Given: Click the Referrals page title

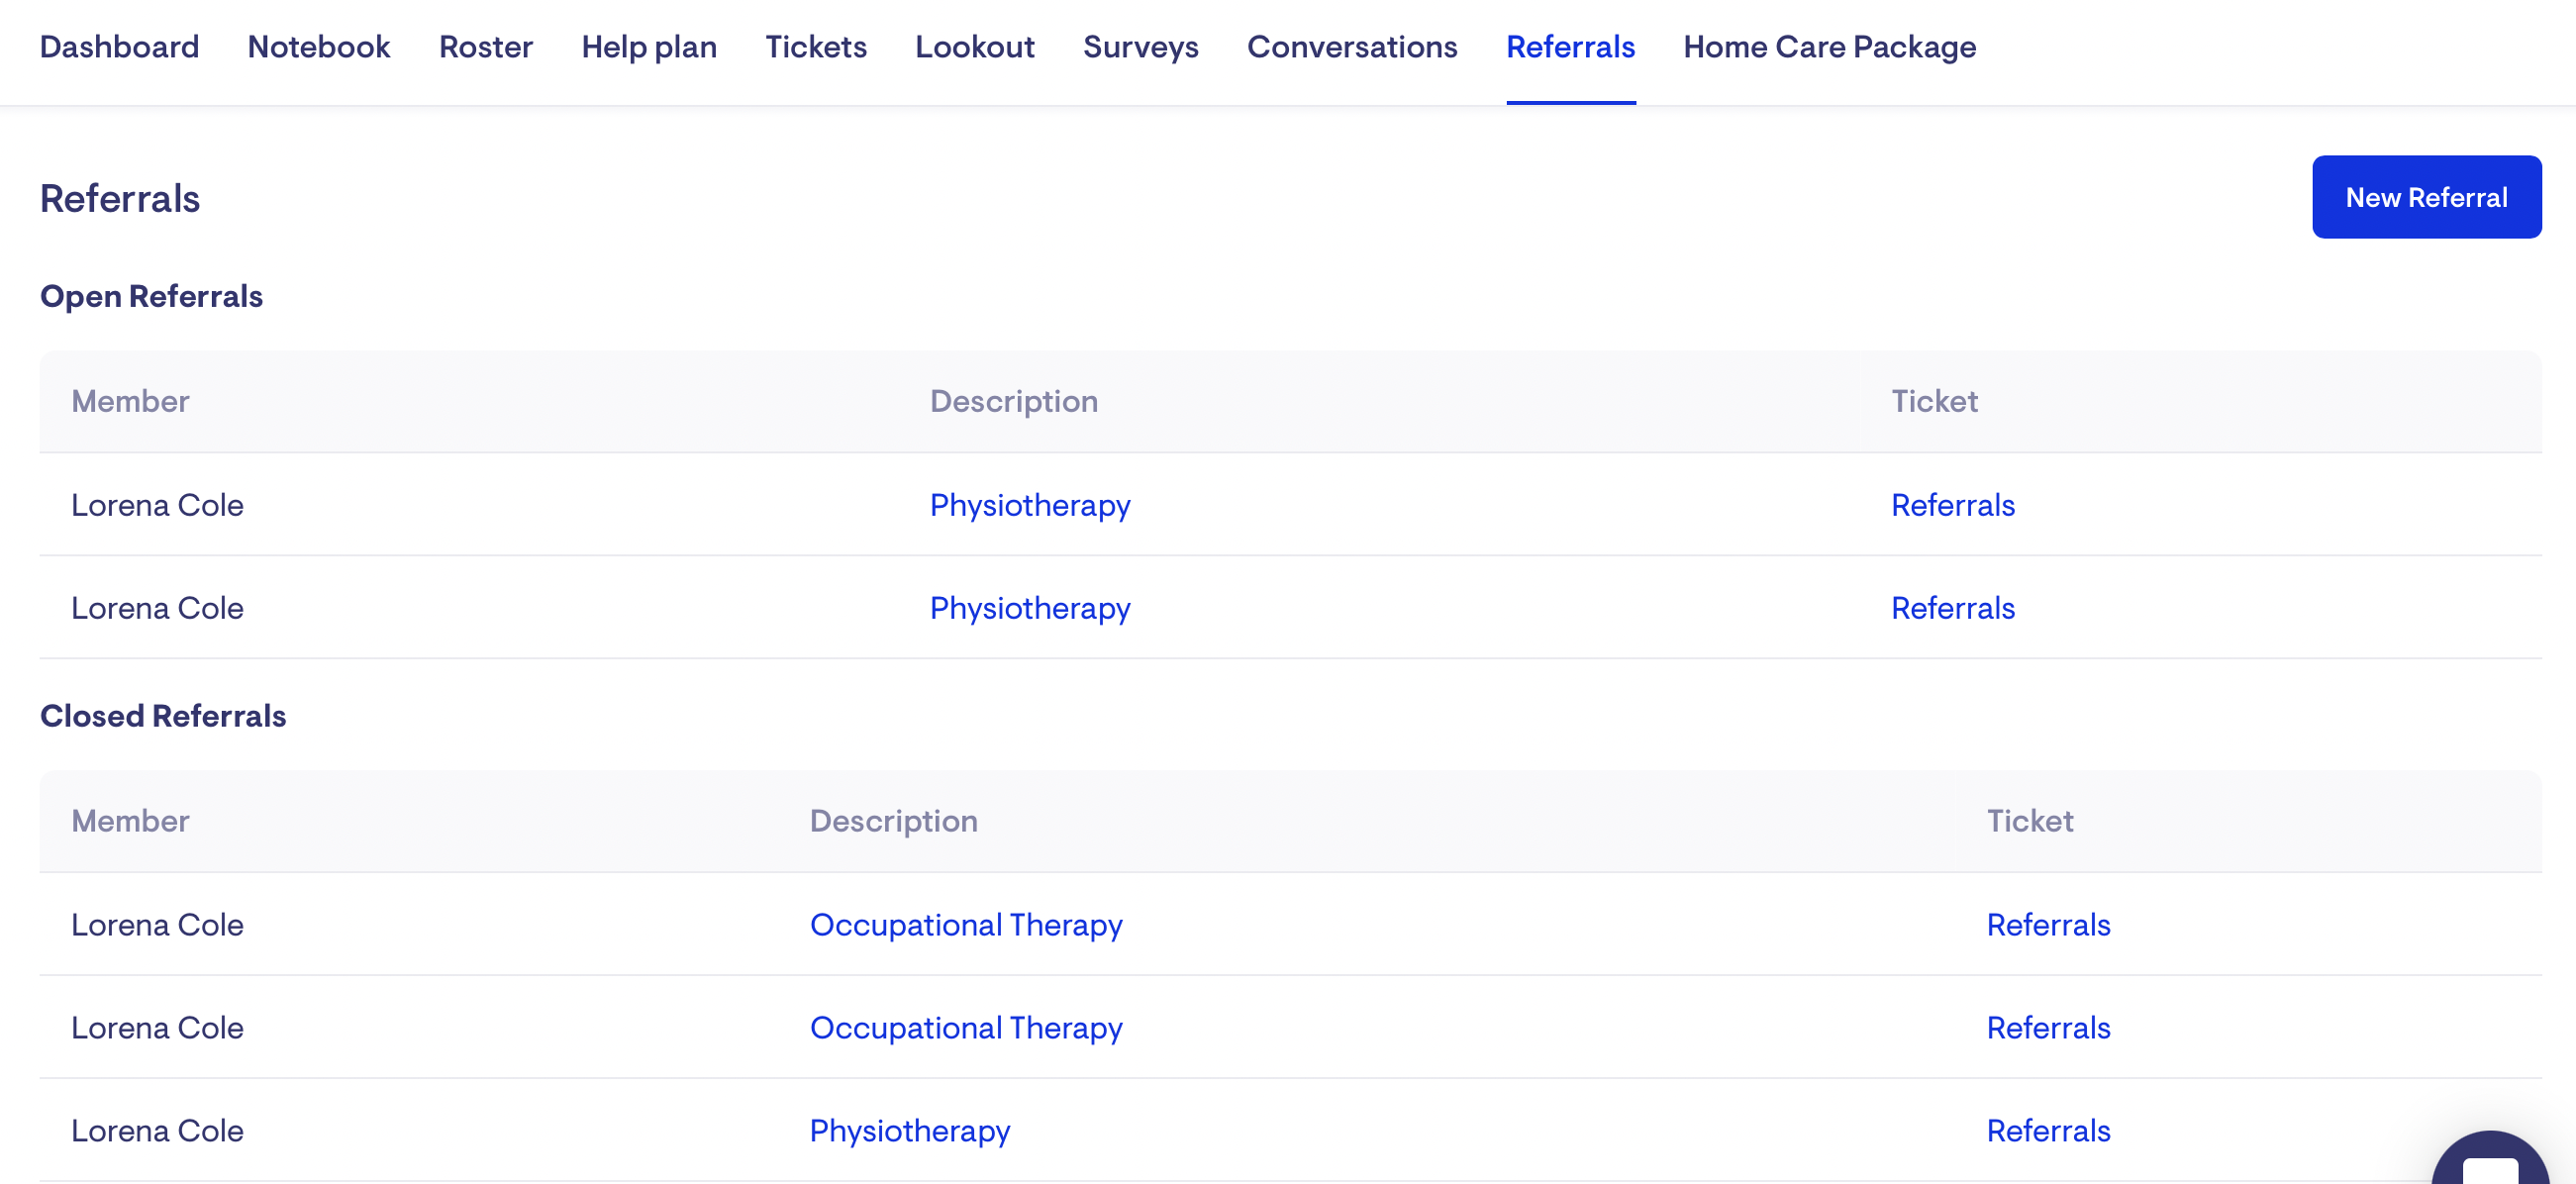Looking at the screenshot, I should (120, 198).
